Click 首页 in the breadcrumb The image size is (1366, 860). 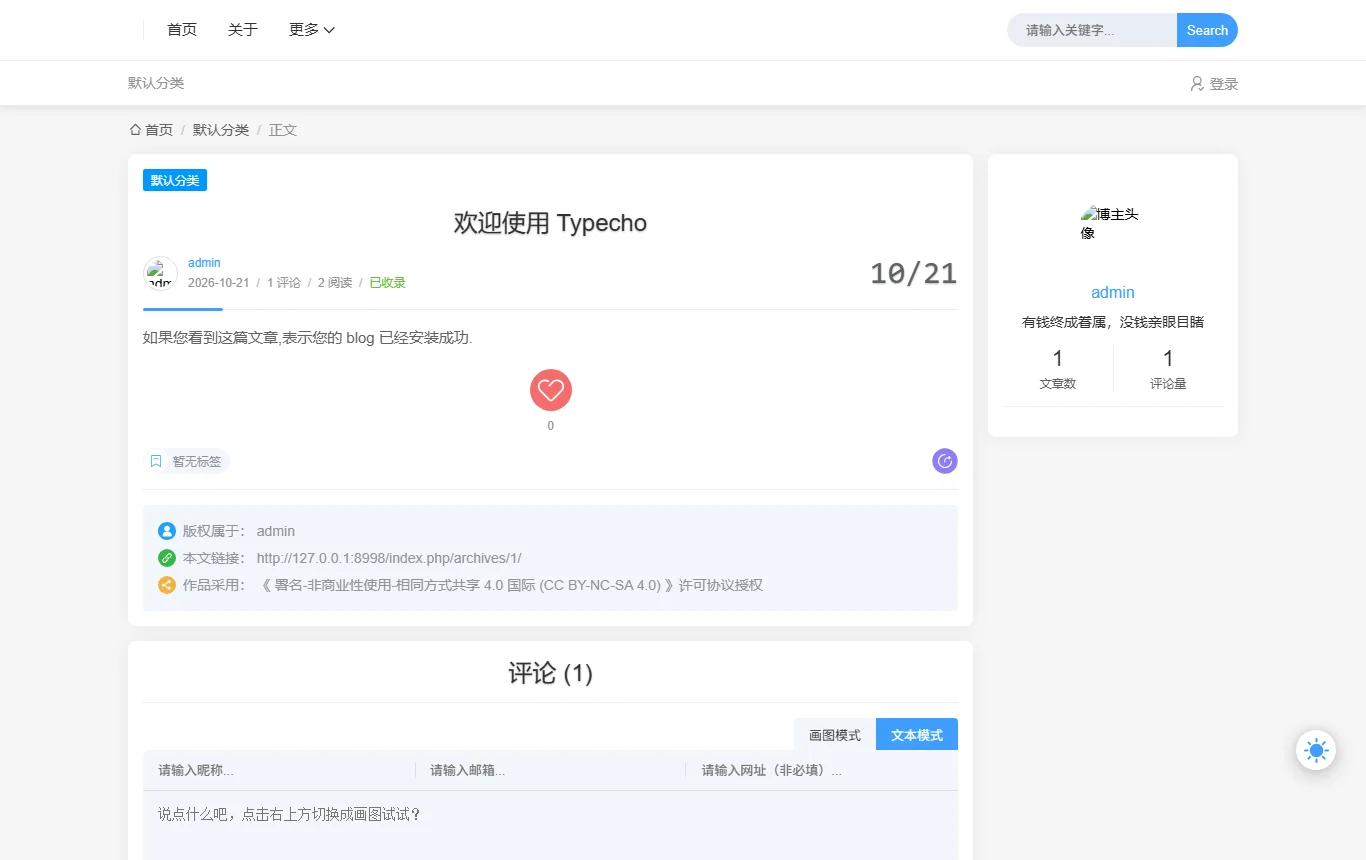(159, 130)
